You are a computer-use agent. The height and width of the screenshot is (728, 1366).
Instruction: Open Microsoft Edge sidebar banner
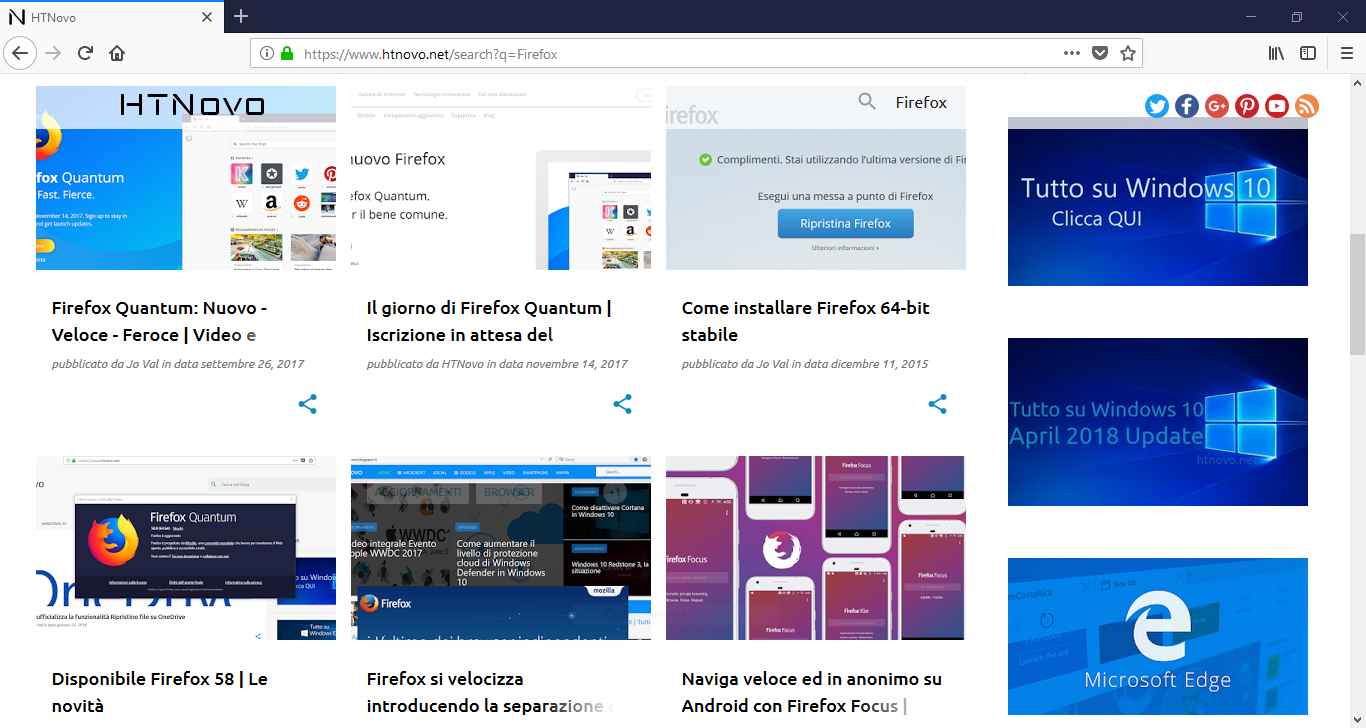(1158, 636)
